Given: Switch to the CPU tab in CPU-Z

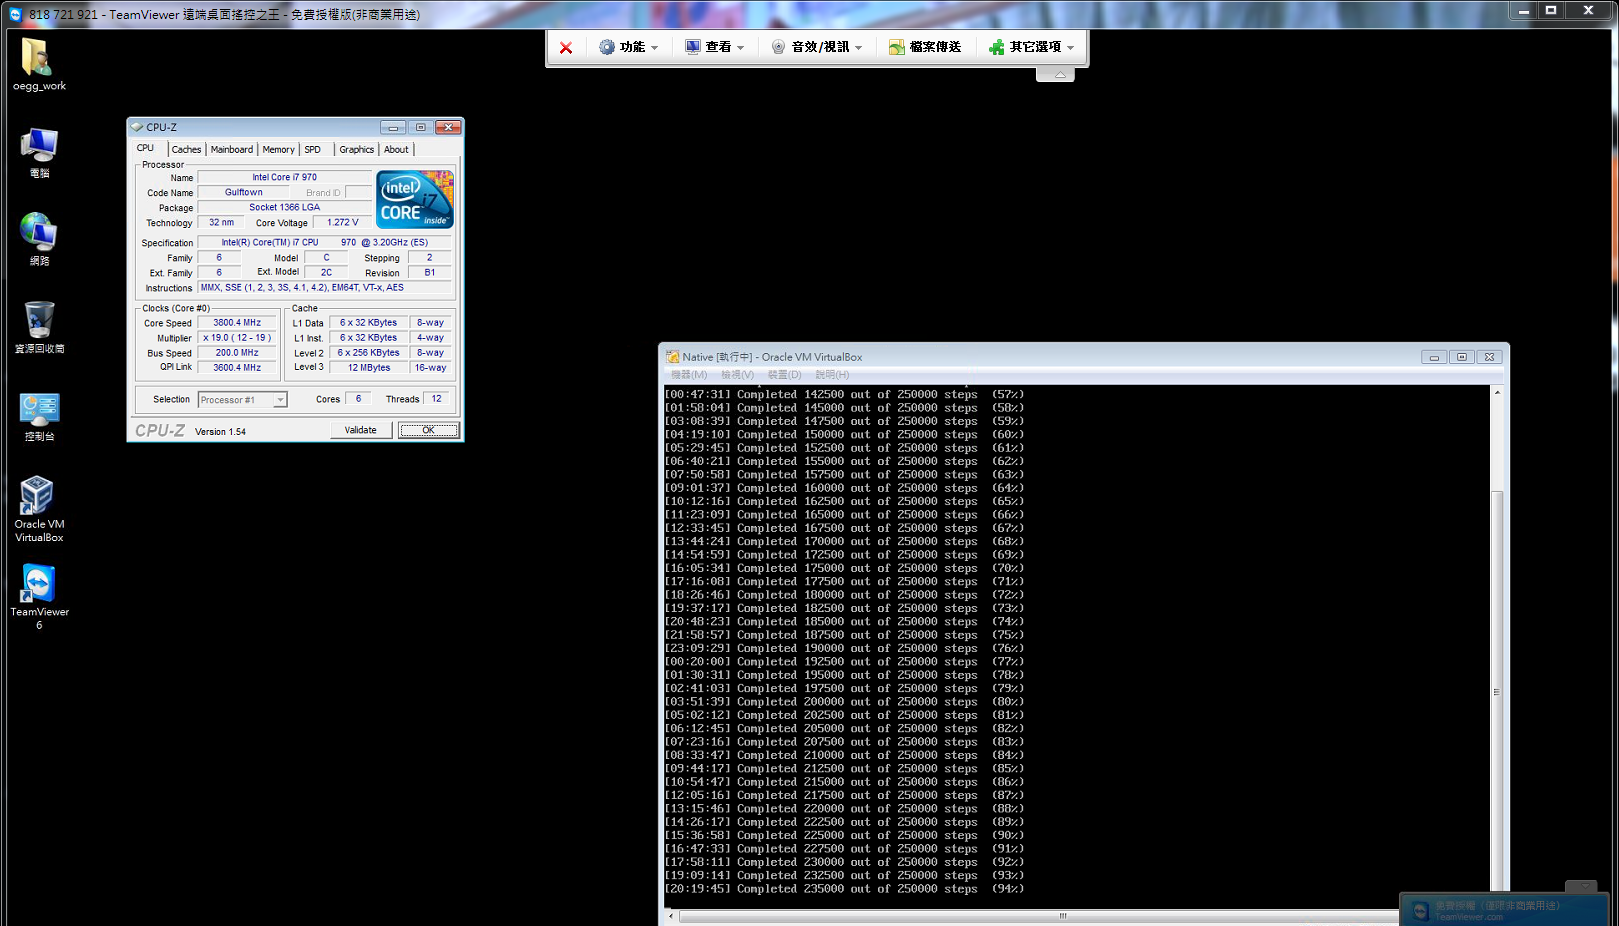Looking at the screenshot, I should click(146, 148).
